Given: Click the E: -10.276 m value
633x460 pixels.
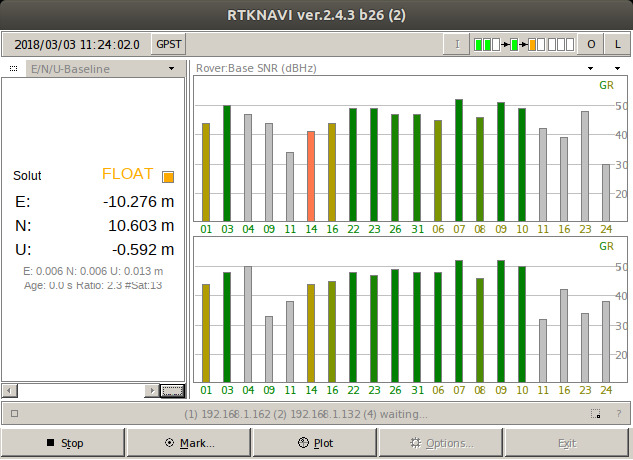Looking at the screenshot, I should (138, 202).
